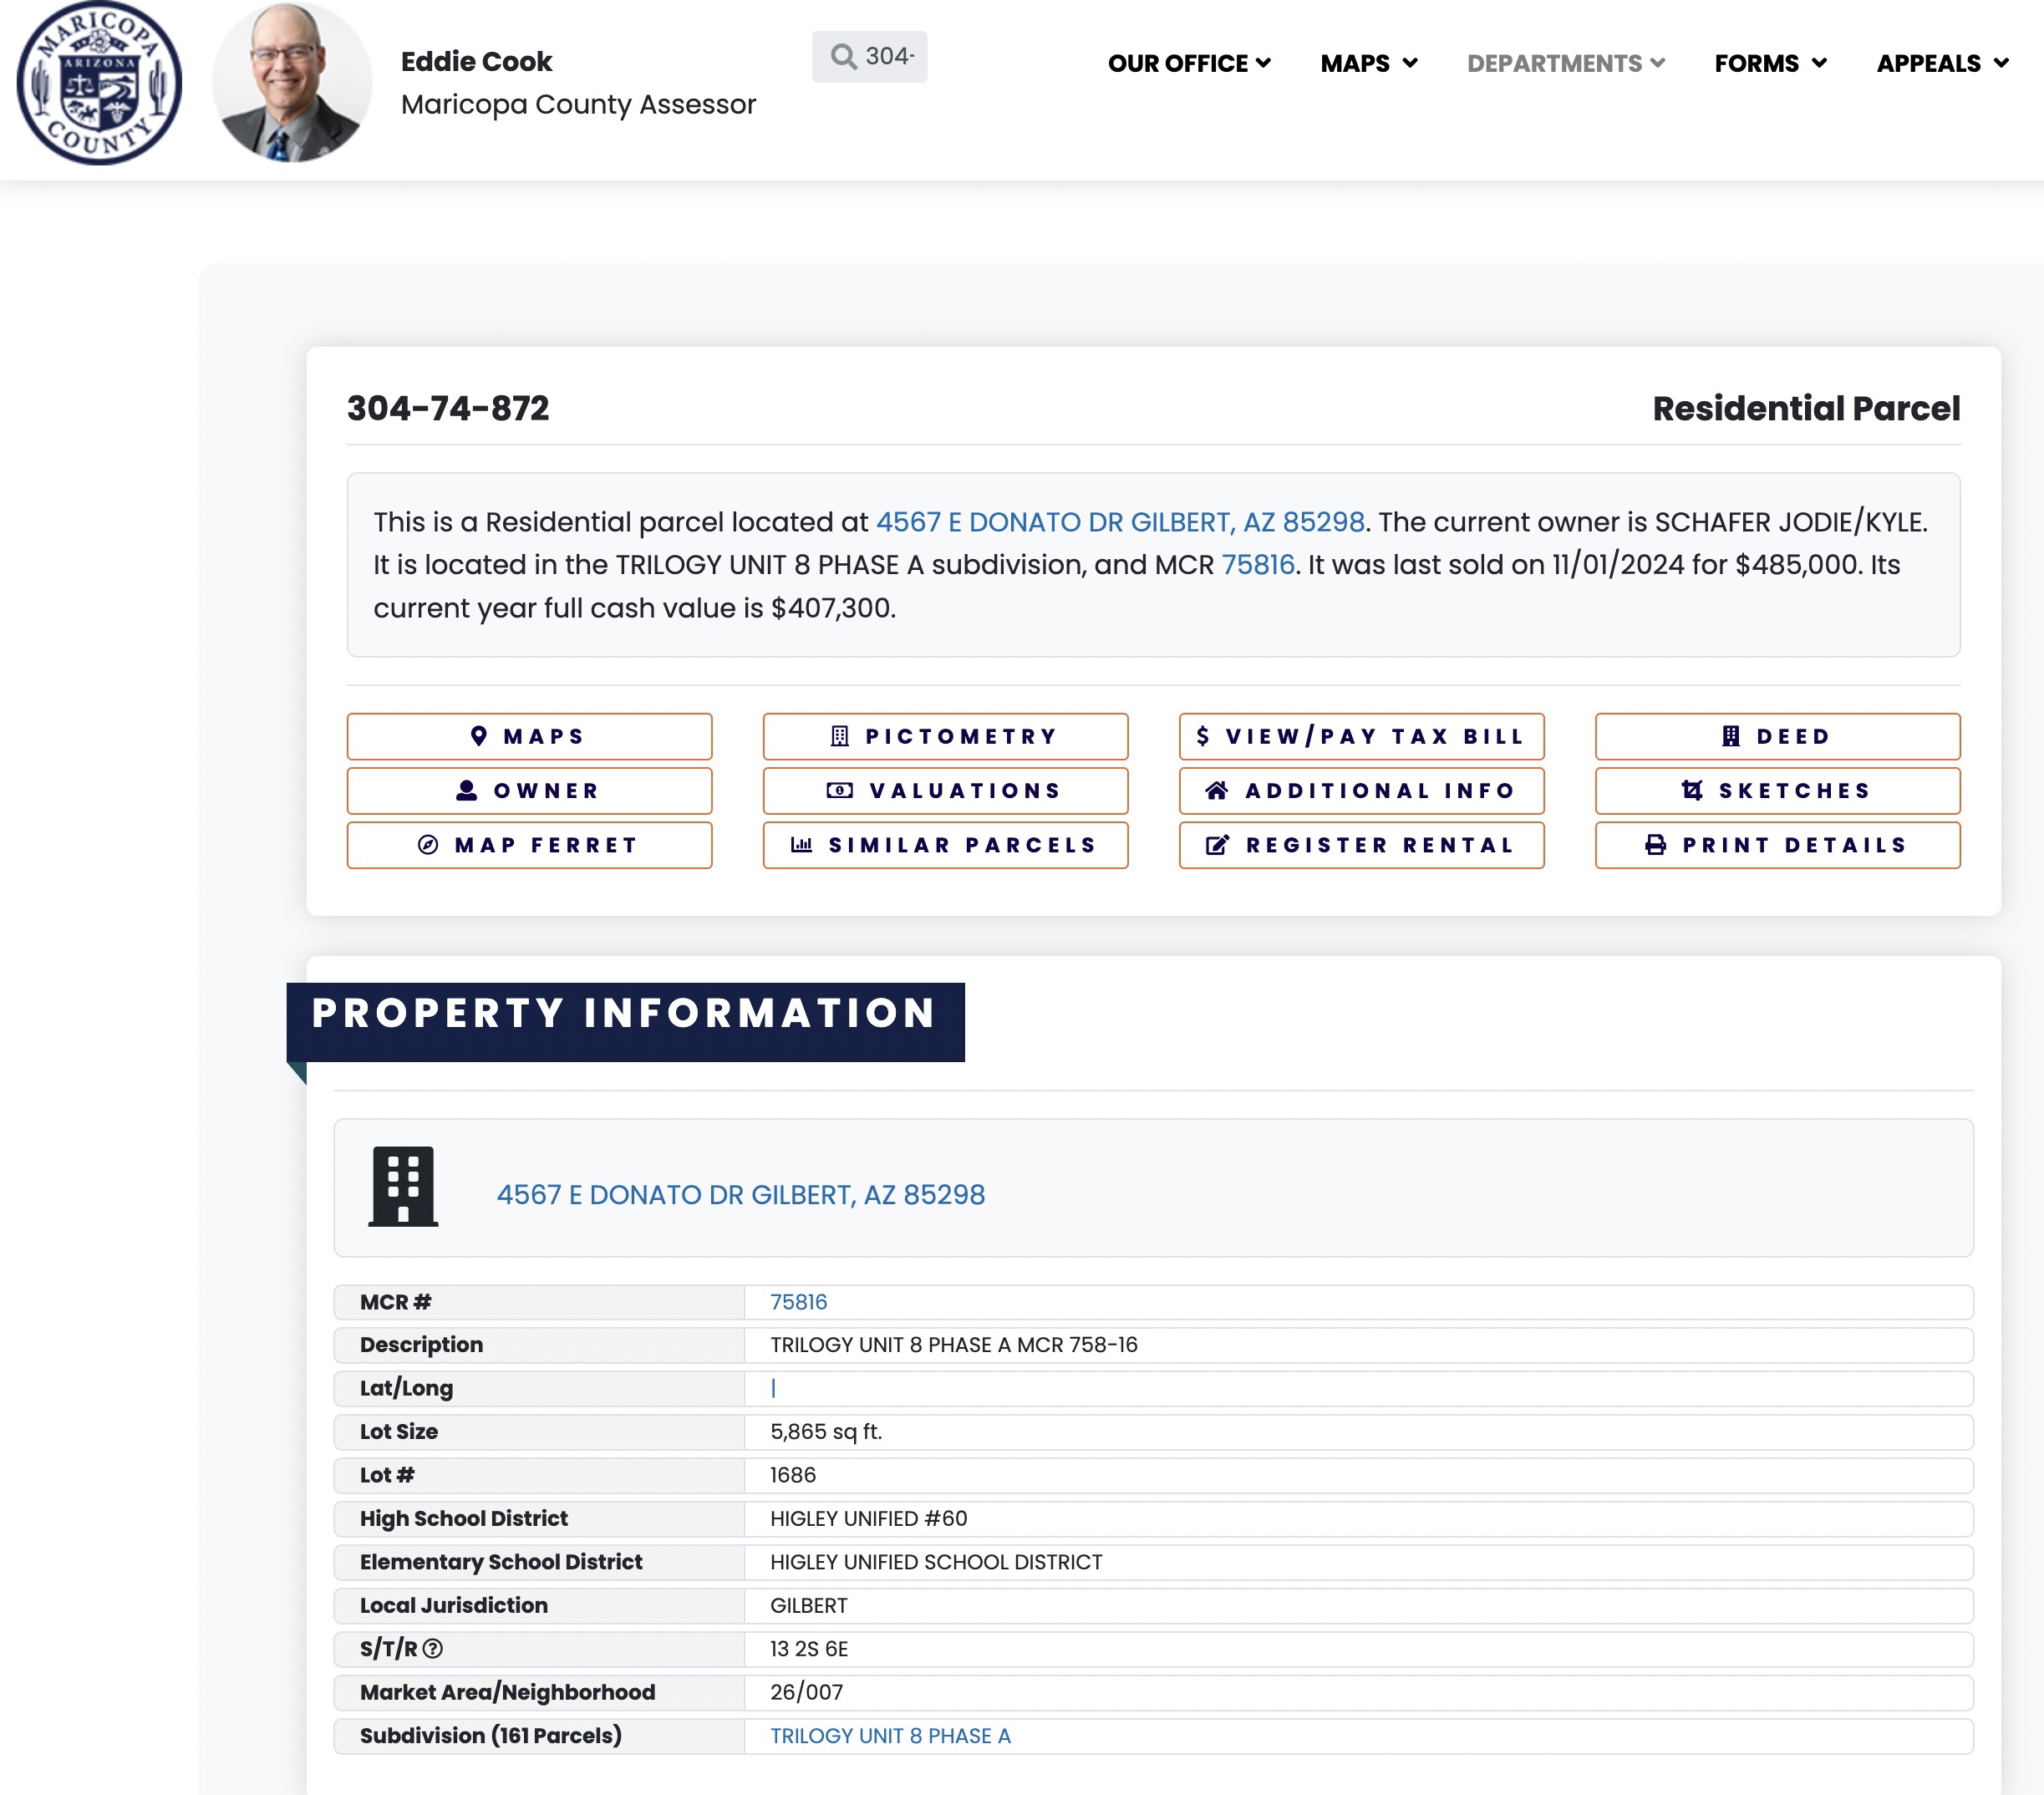Click the map pin icon on Maps
This screenshot has width=2044, height=1795.
[x=479, y=736]
